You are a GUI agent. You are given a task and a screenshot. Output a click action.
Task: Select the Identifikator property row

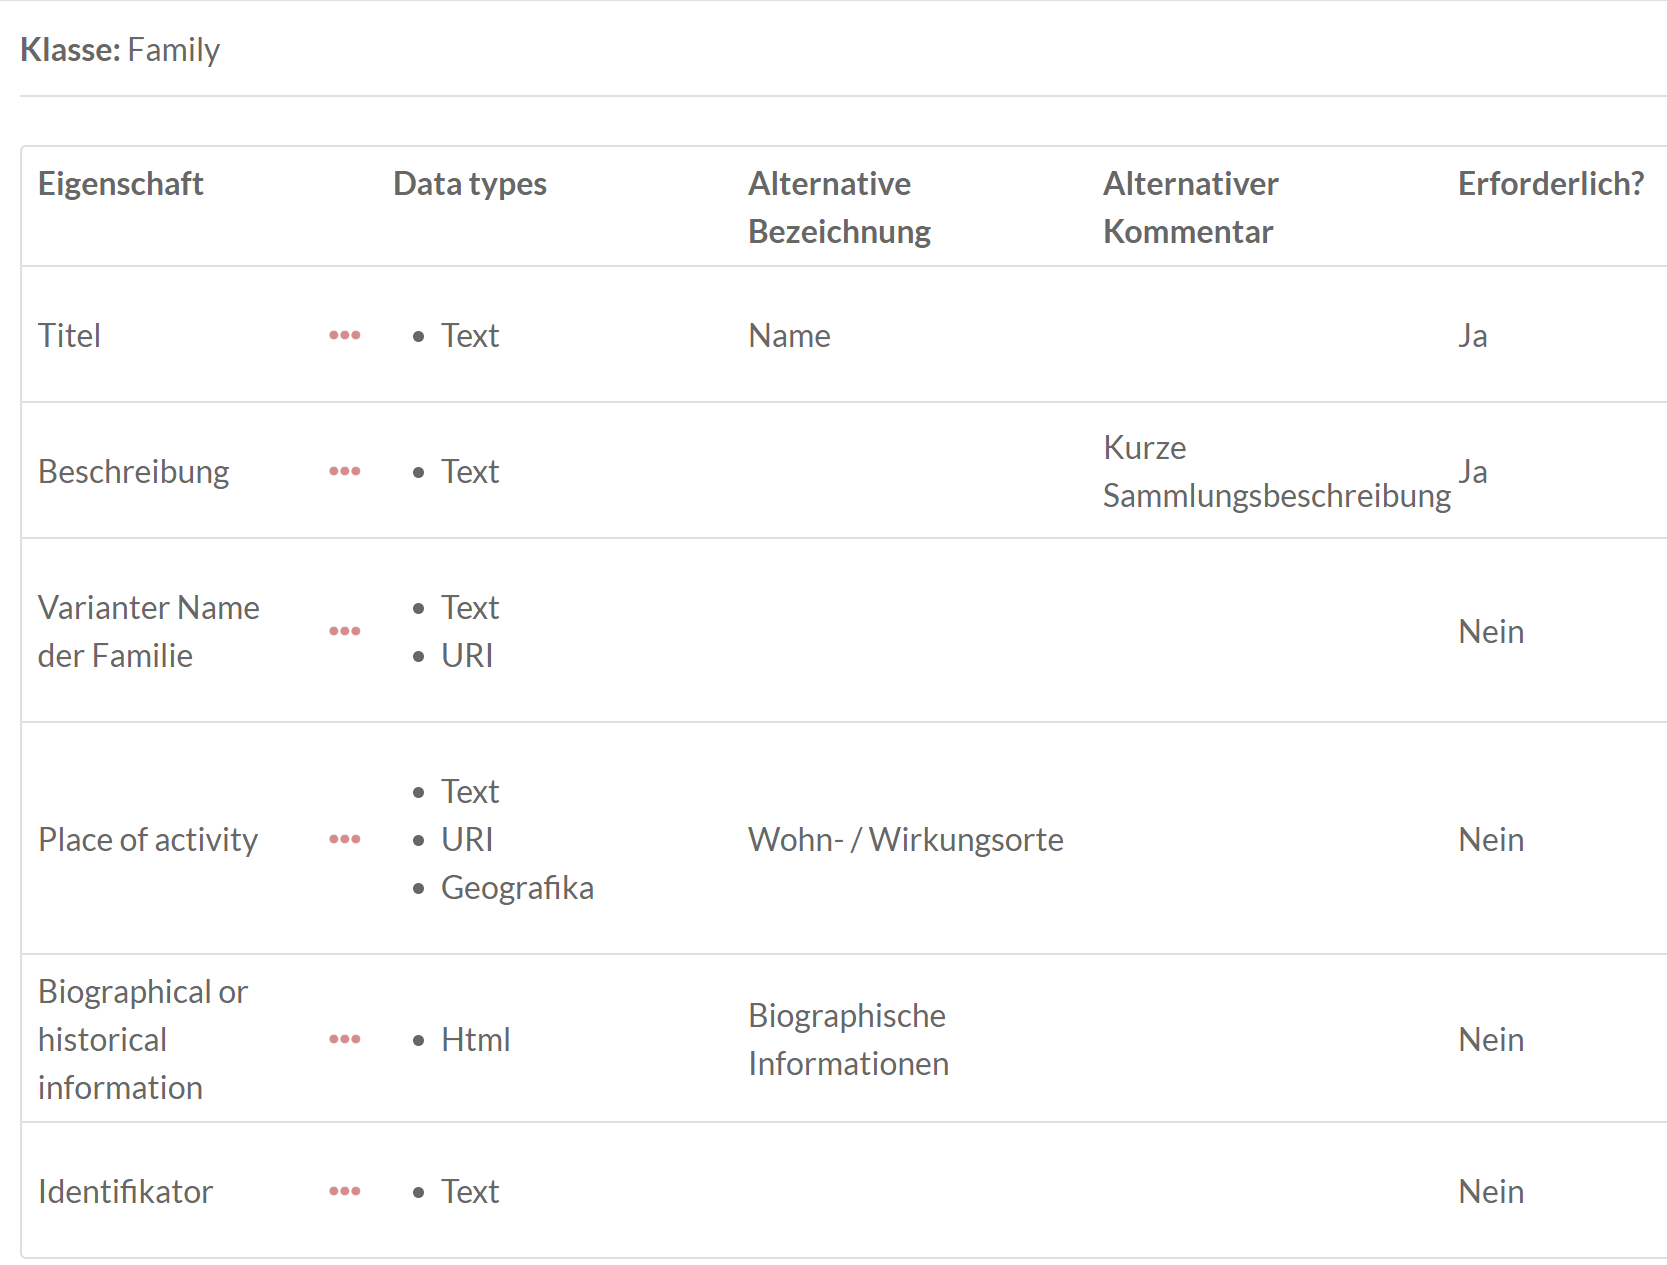click(x=125, y=1191)
